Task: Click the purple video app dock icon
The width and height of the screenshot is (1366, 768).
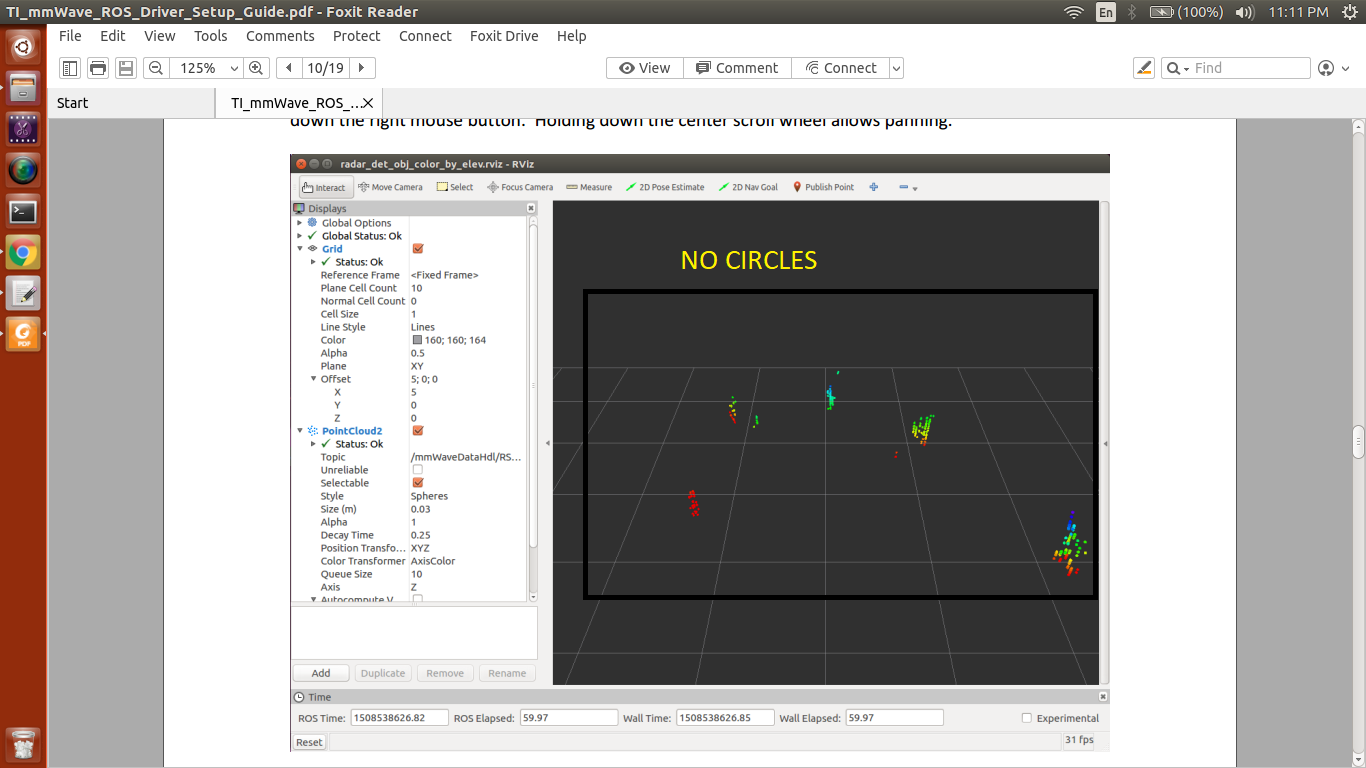Action: tap(23, 128)
